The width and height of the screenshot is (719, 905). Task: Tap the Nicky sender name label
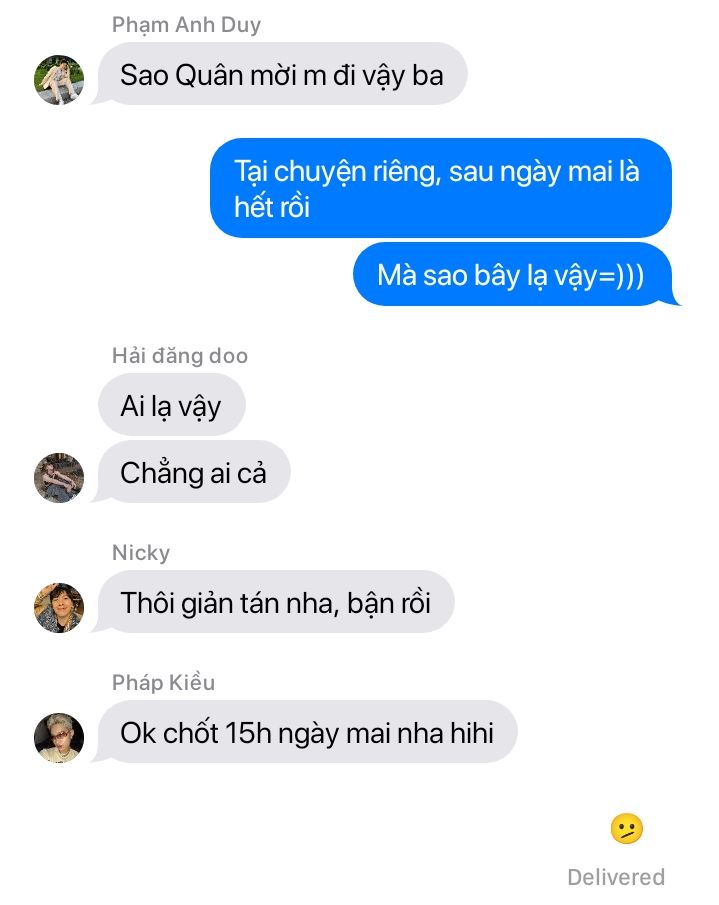(141, 552)
